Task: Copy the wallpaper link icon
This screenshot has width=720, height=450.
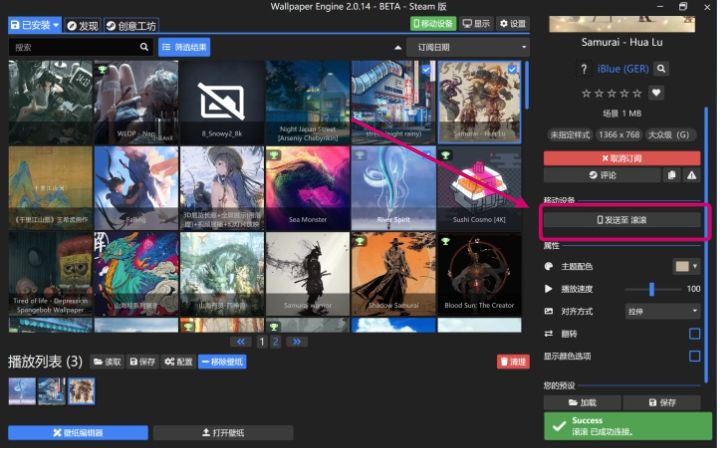Action: 672,175
